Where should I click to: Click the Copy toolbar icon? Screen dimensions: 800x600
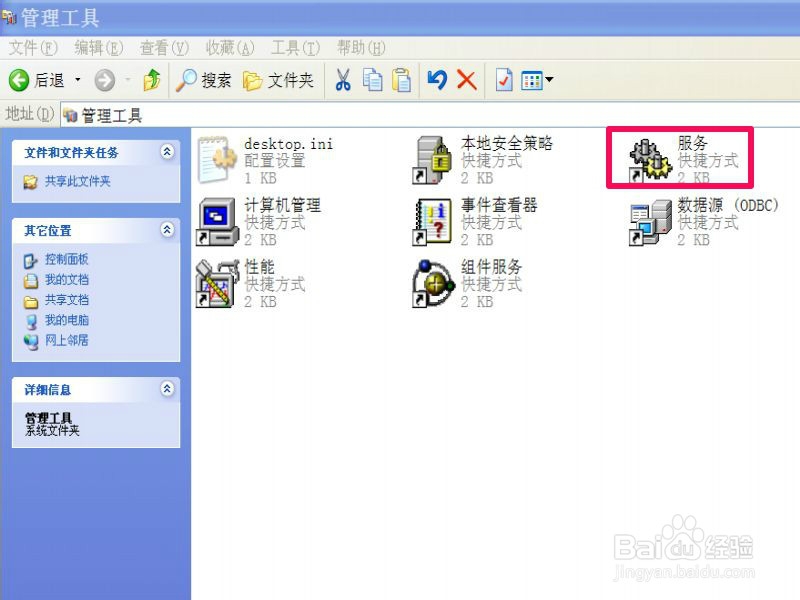[x=372, y=80]
